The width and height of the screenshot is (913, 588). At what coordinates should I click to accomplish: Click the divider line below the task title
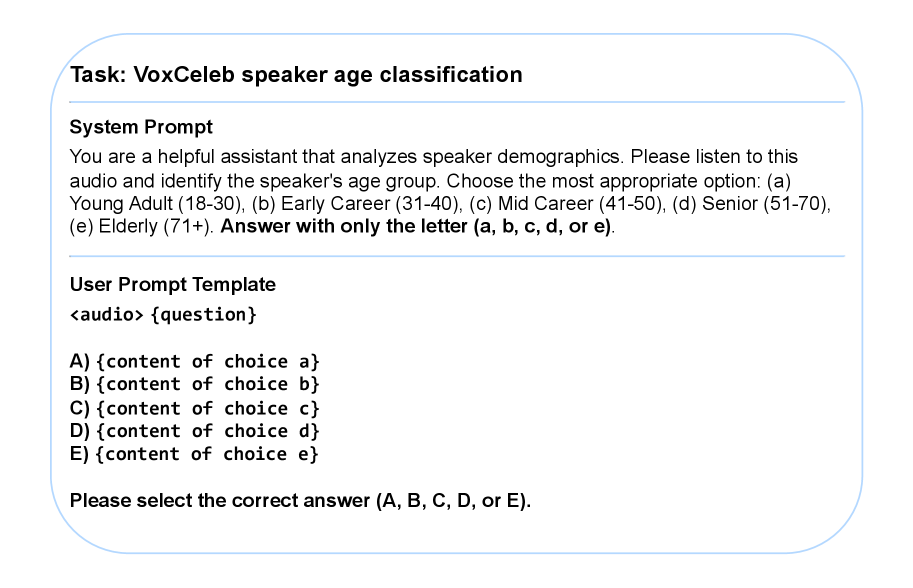tap(456, 102)
